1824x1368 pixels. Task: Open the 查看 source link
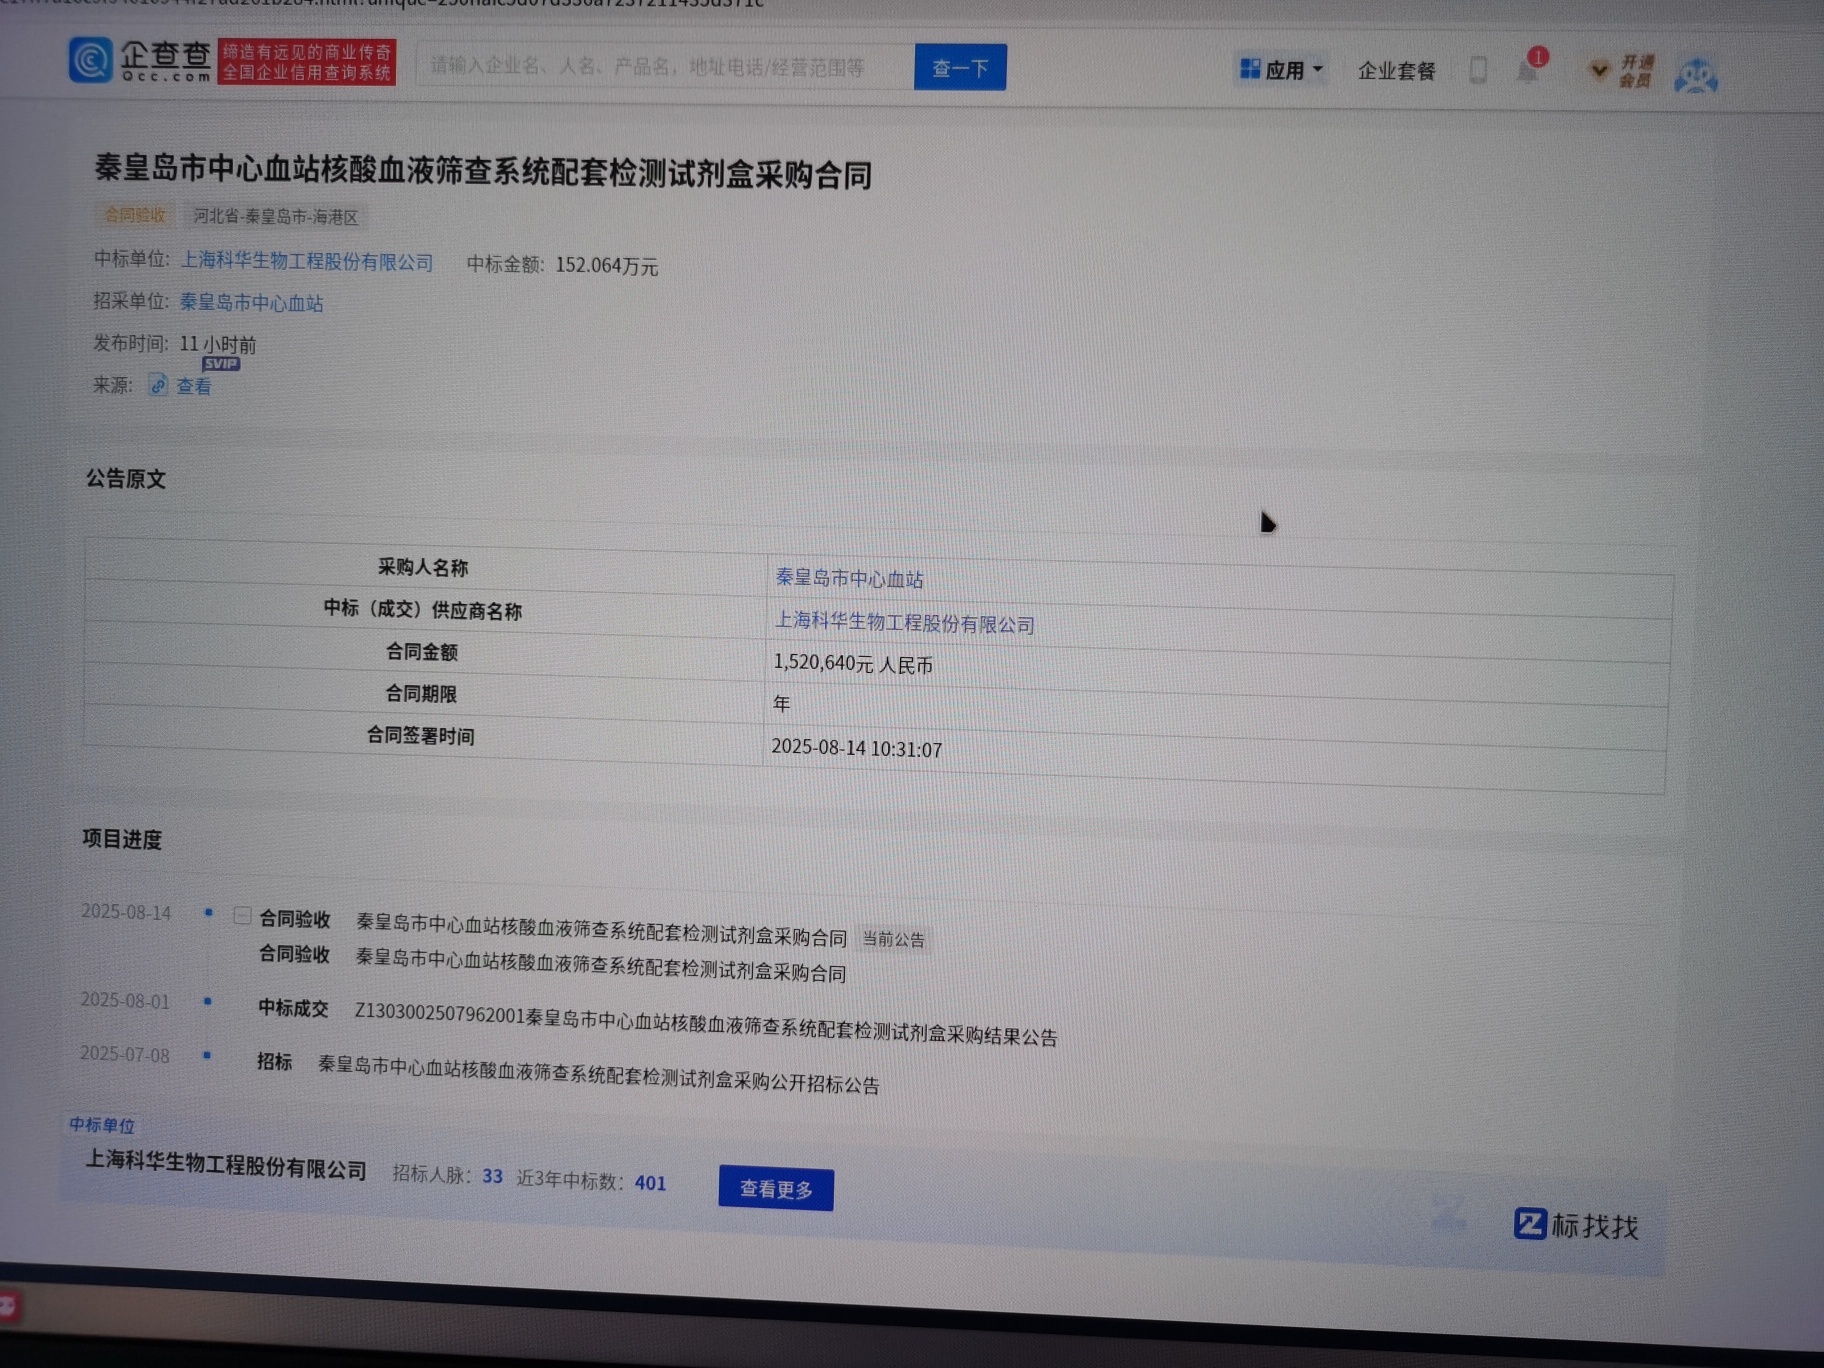click(193, 386)
